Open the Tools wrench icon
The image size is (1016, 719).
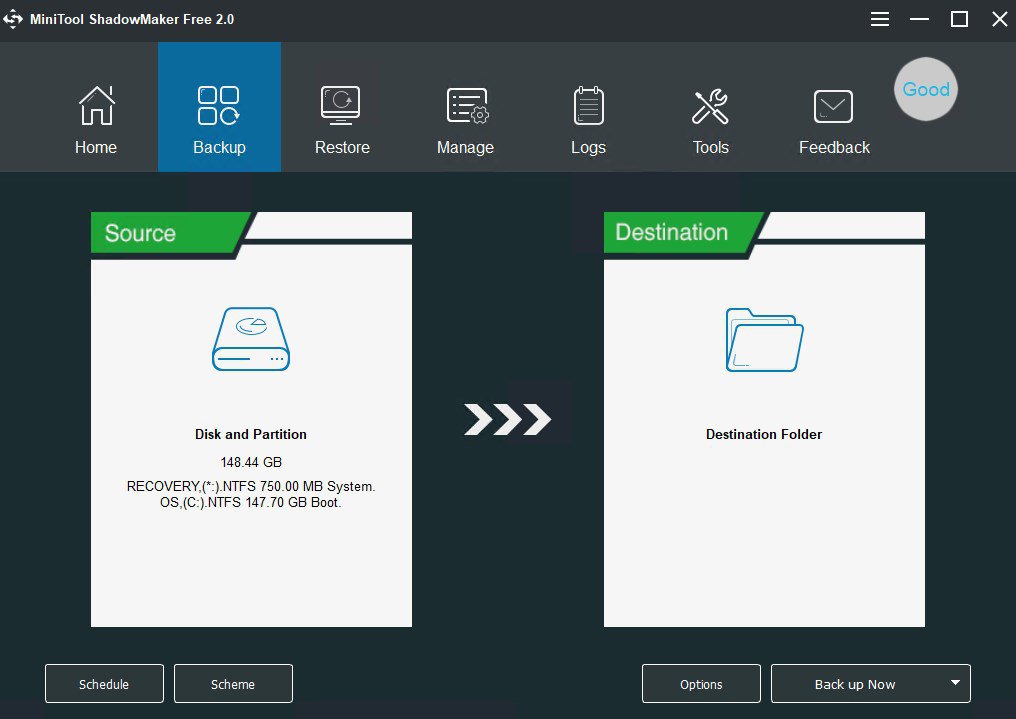(710, 106)
